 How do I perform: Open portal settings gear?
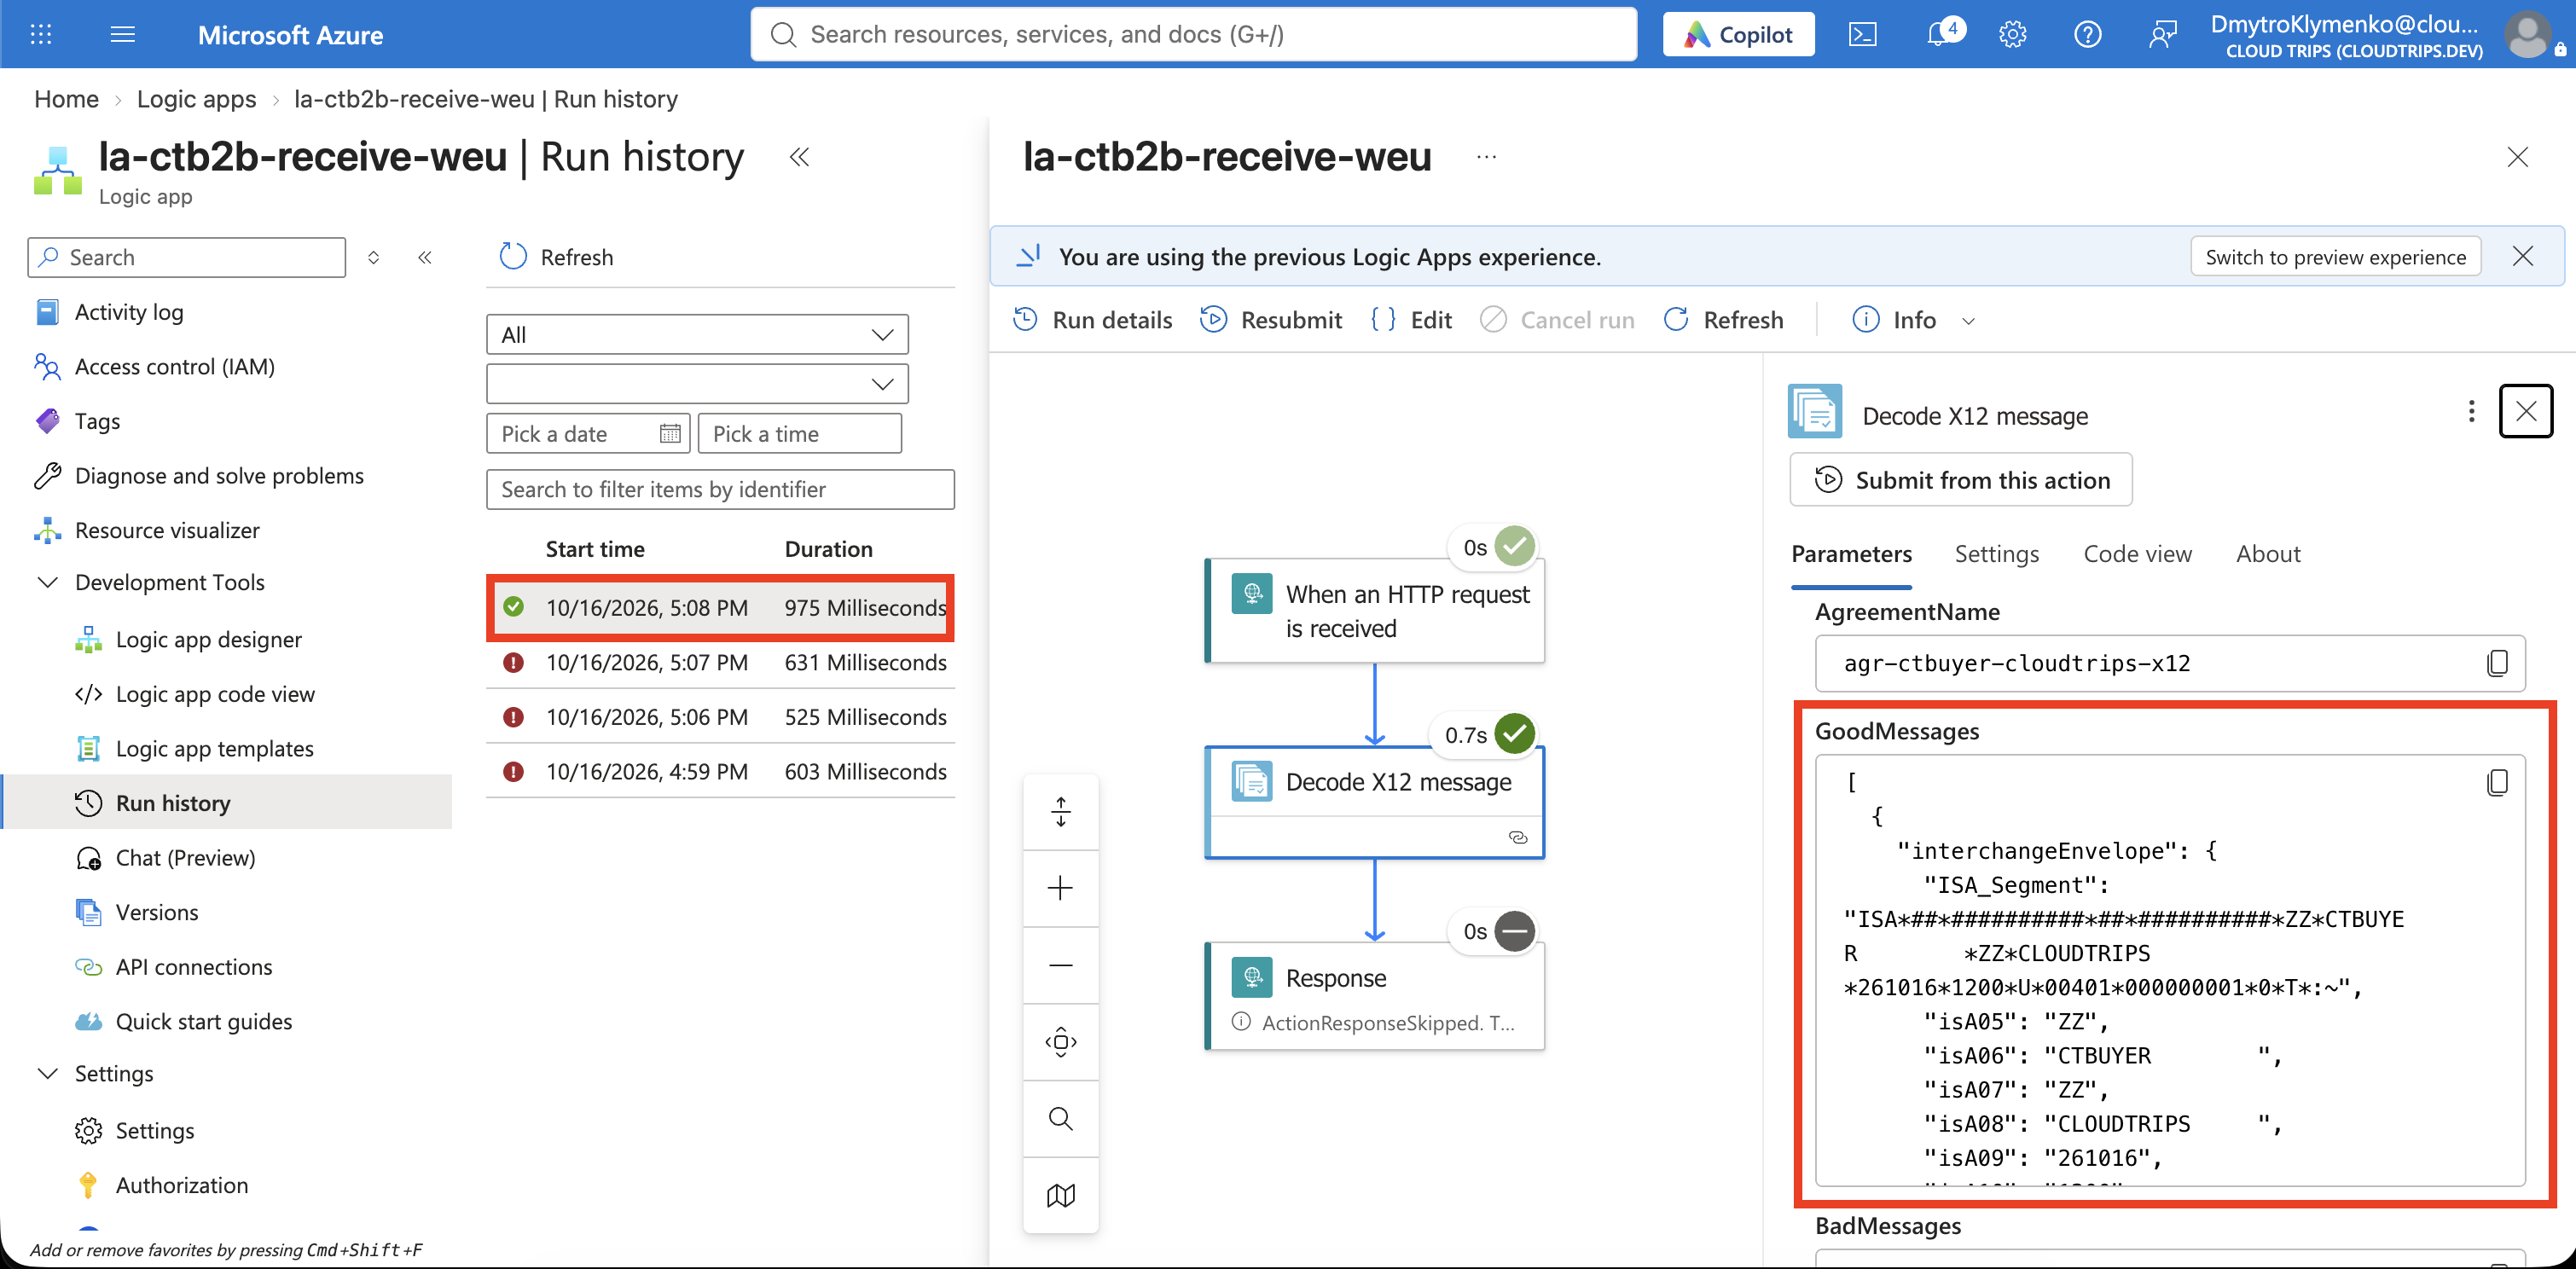pyautogui.click(x=2012, y=34)
